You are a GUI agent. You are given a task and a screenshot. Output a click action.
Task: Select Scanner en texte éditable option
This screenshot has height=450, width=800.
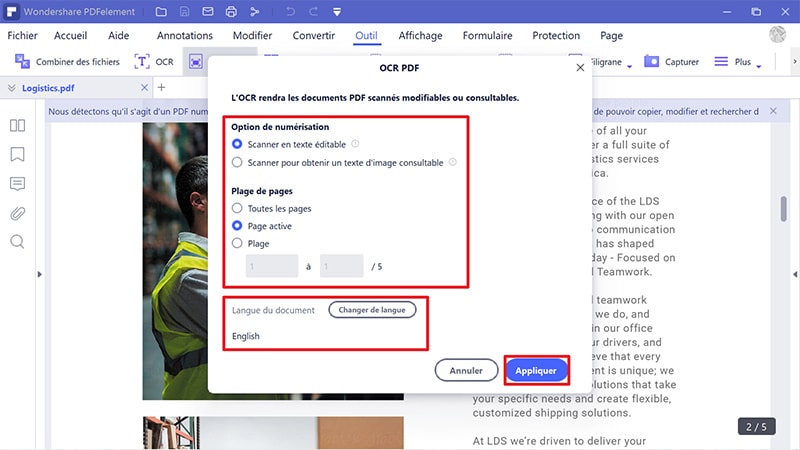click(x=237, y=144)
